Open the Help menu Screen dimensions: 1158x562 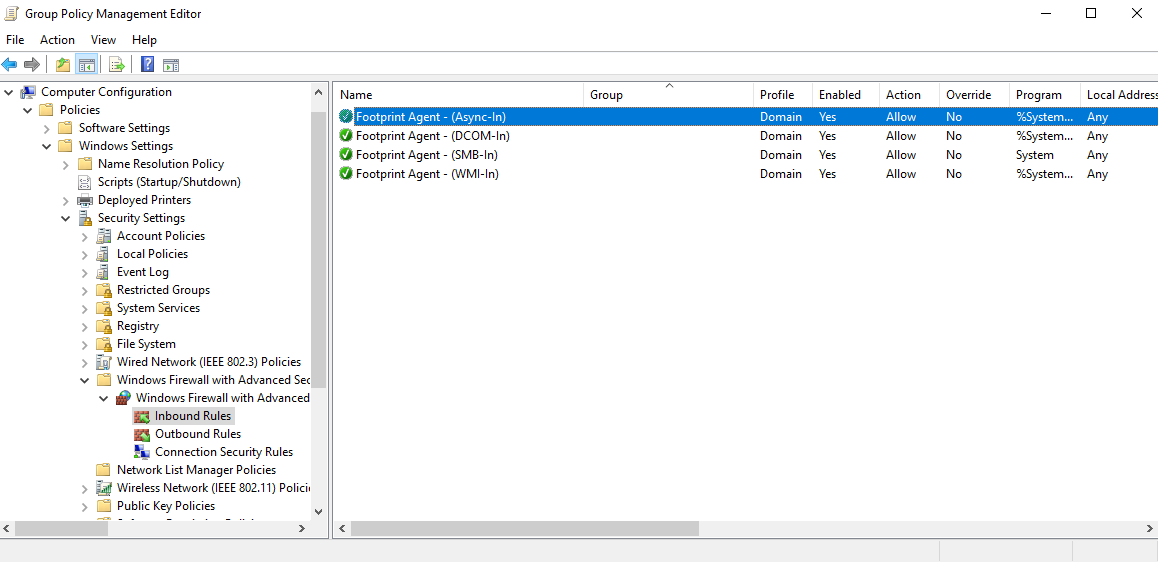[x=144, y=40]
